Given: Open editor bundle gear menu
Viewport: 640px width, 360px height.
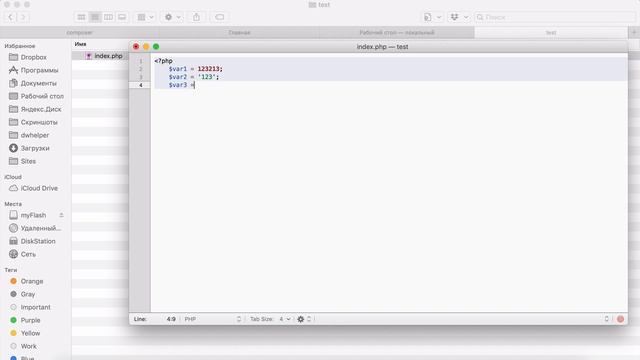Looking at the screenshot, I should click(x=304, y=319).
